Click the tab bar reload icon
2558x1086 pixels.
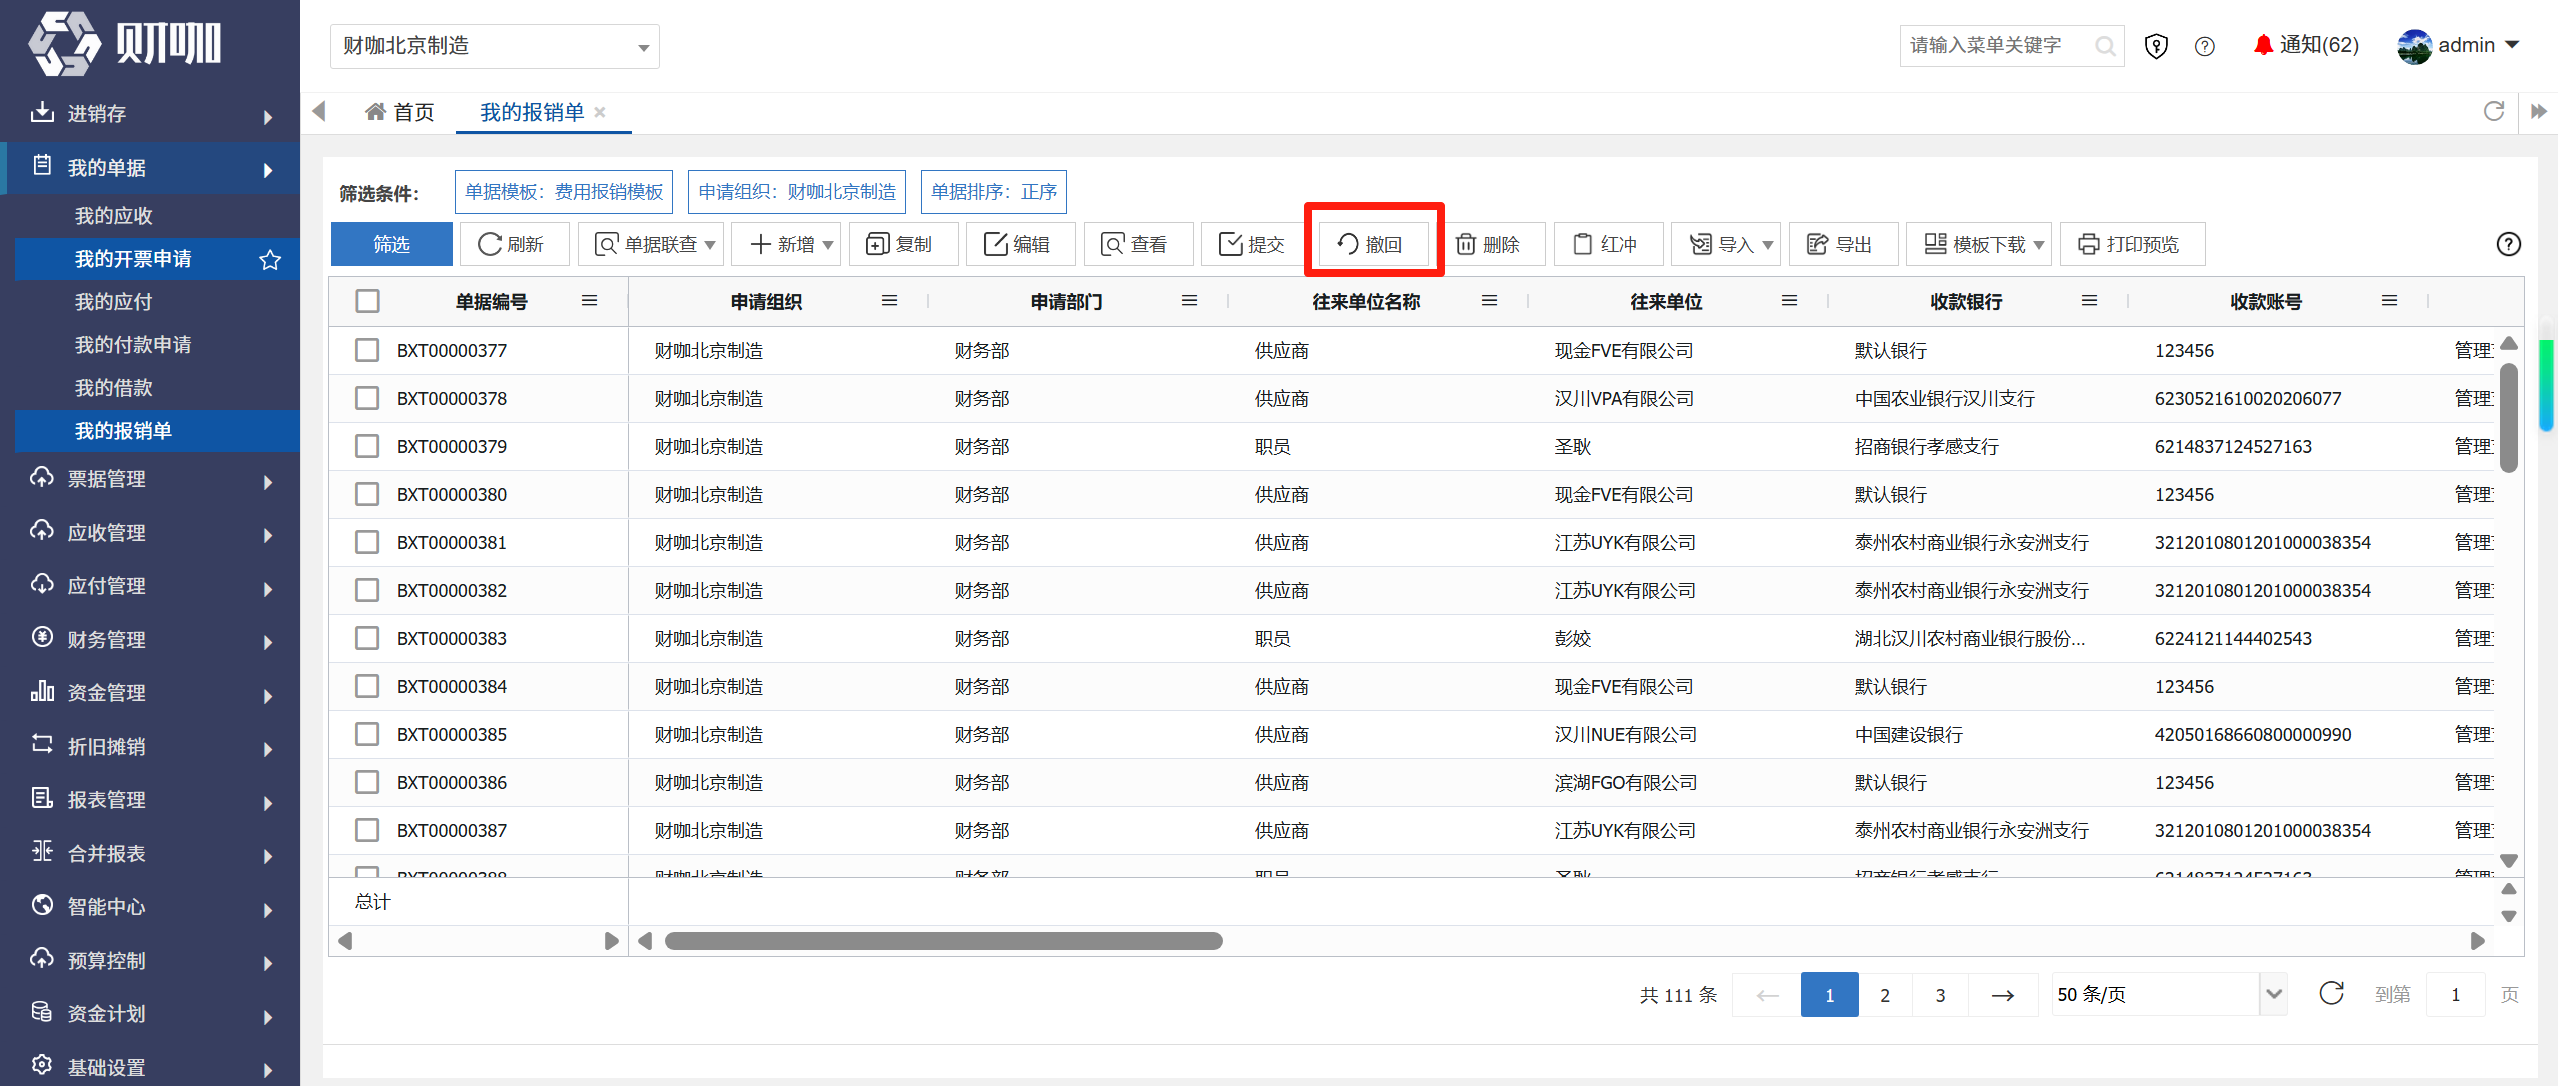pyautogui.click(x=2494, y=111)
